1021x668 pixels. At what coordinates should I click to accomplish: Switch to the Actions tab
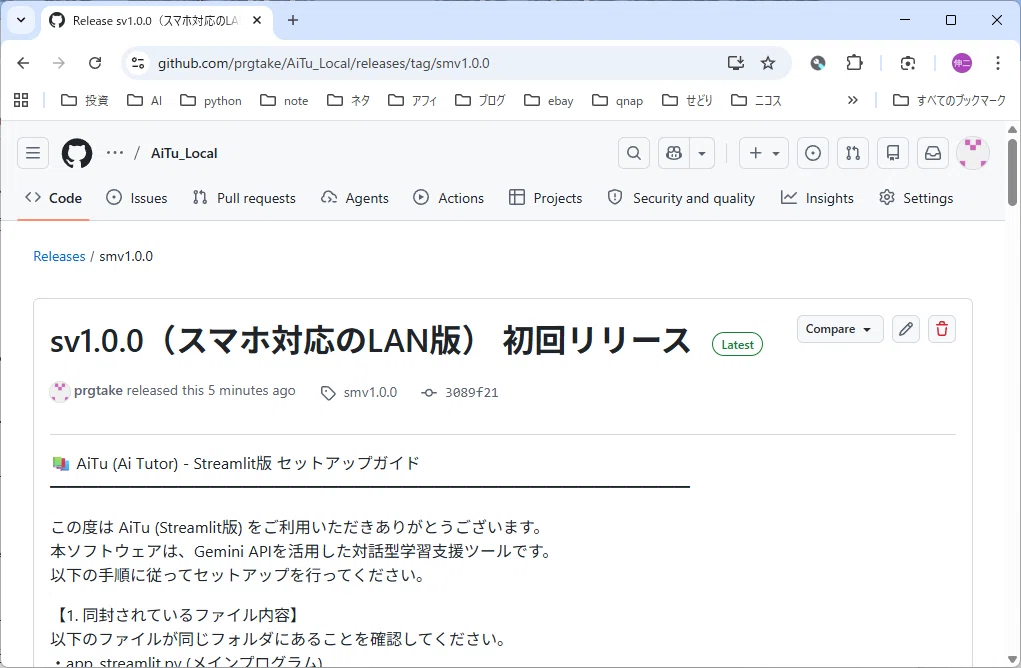click(449, 198)
